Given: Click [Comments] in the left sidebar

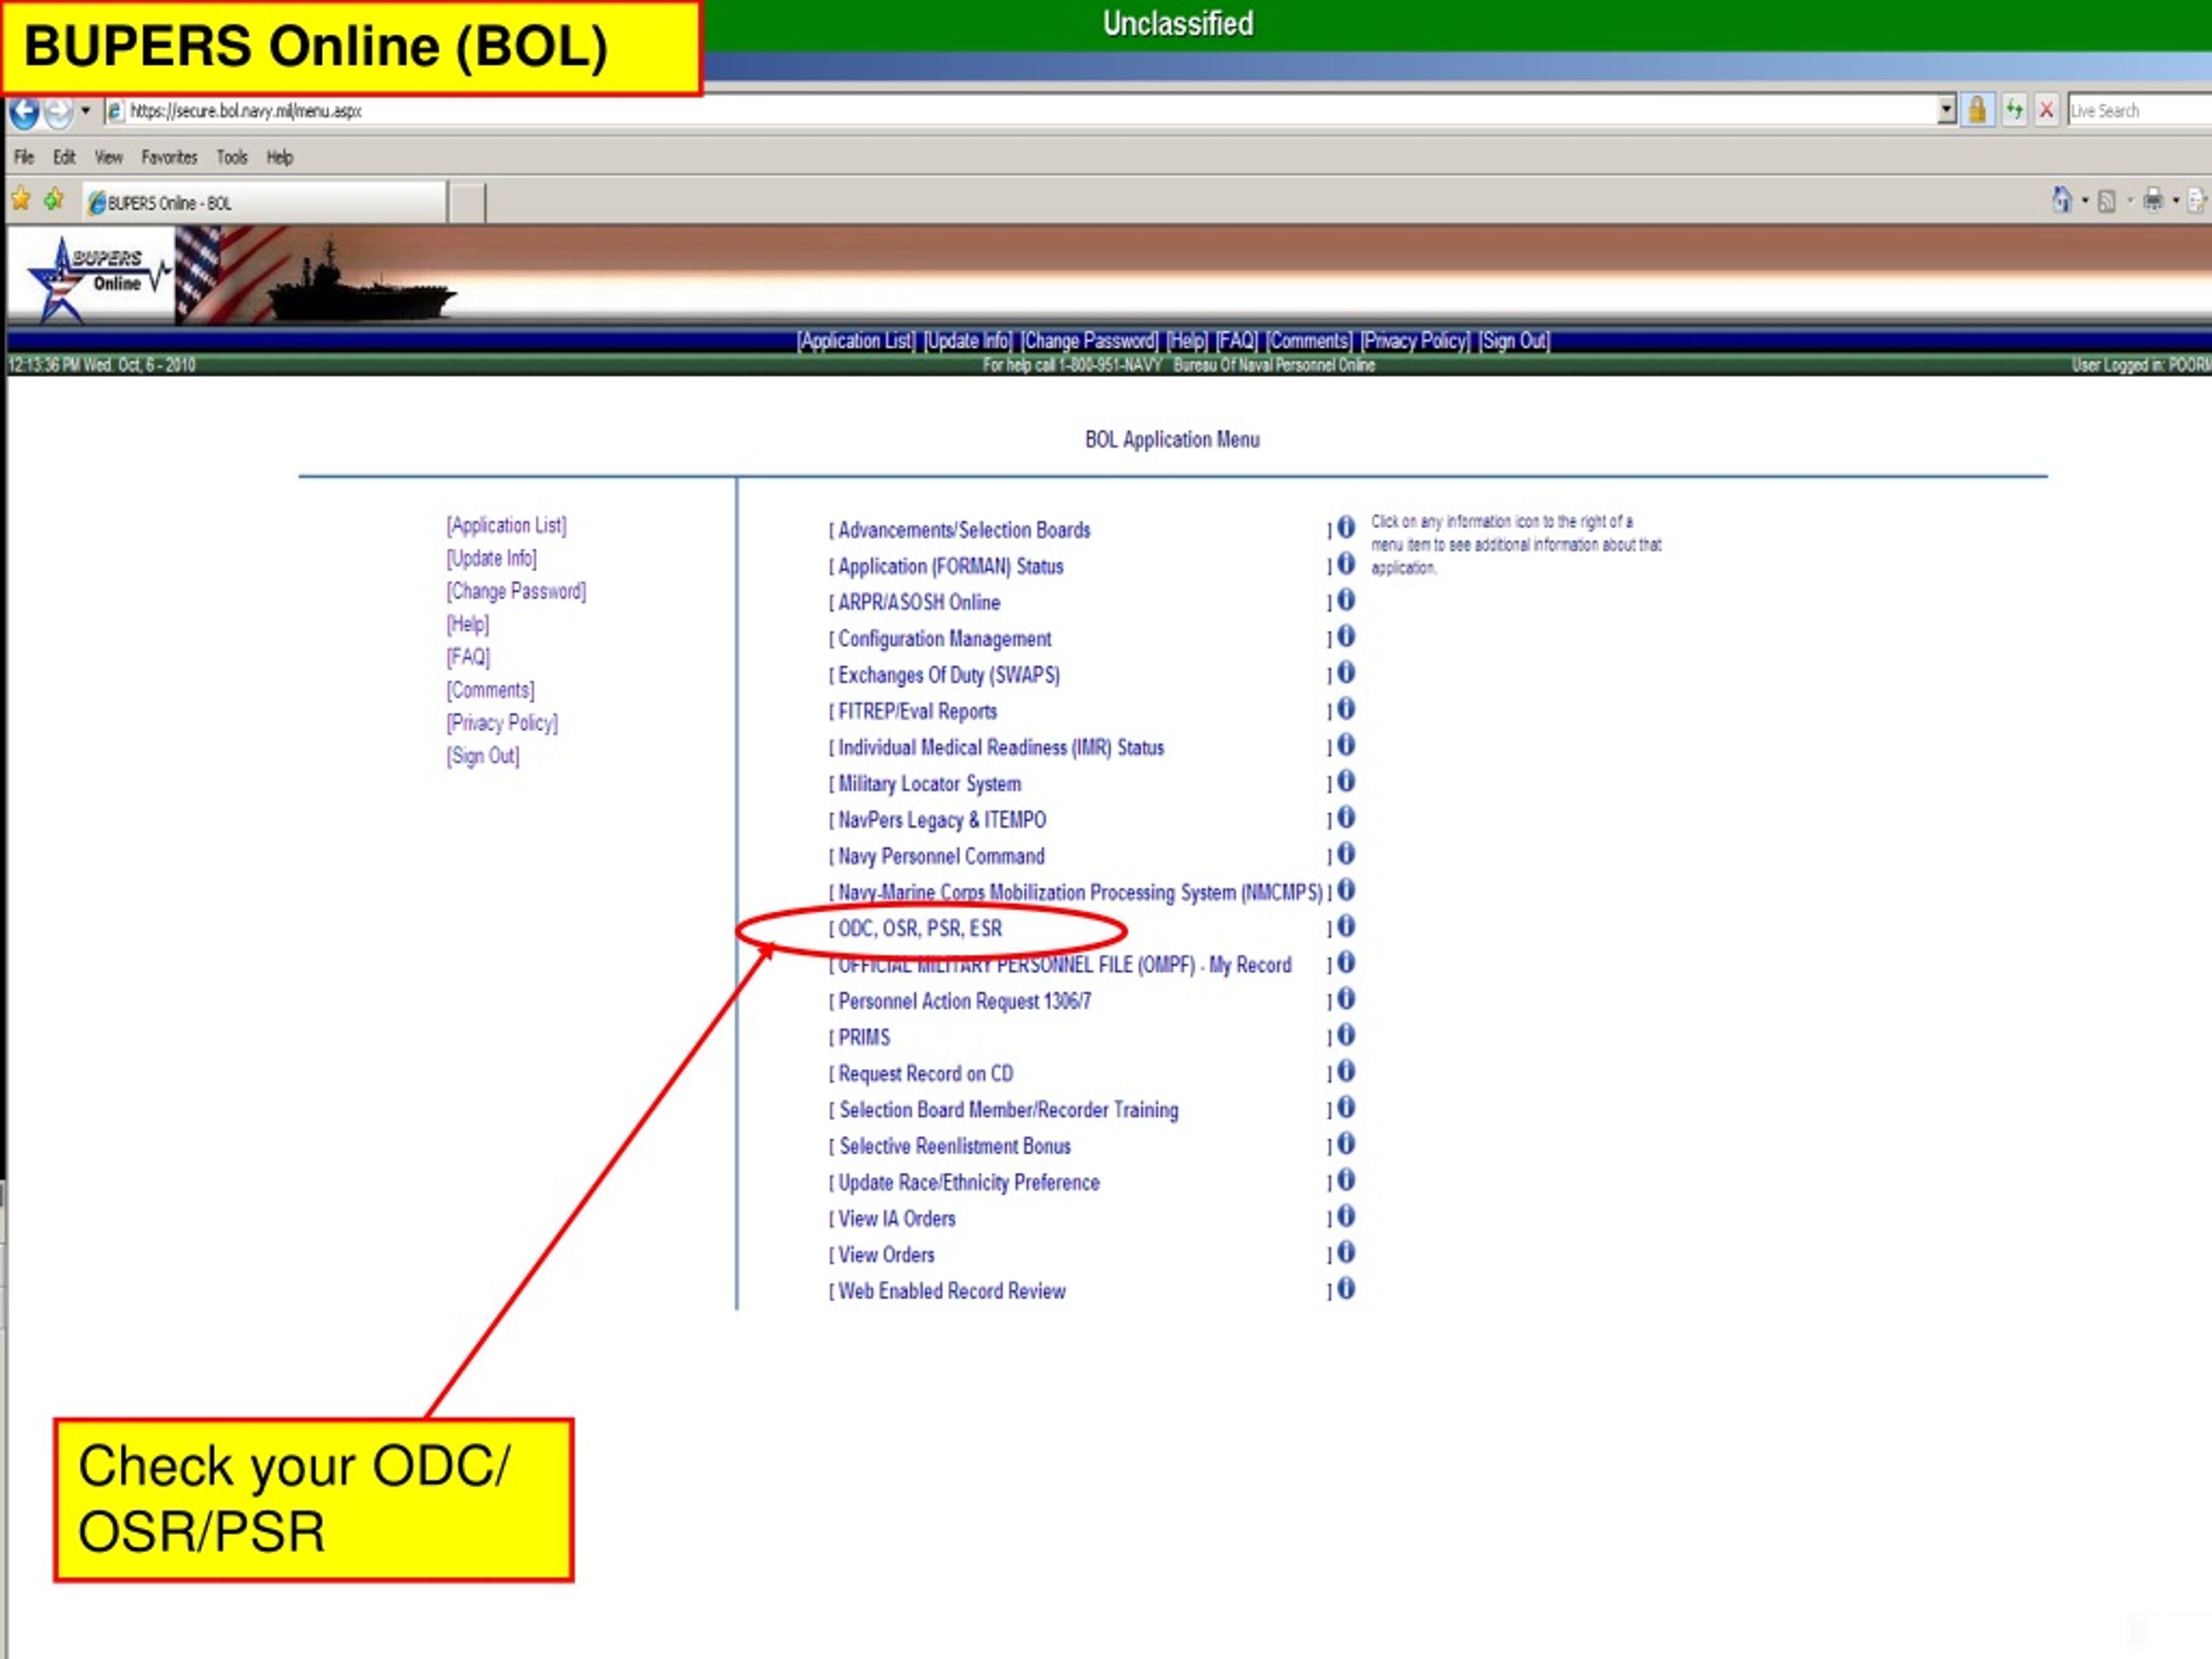Looking at the screenshot, I should [490, 690].
